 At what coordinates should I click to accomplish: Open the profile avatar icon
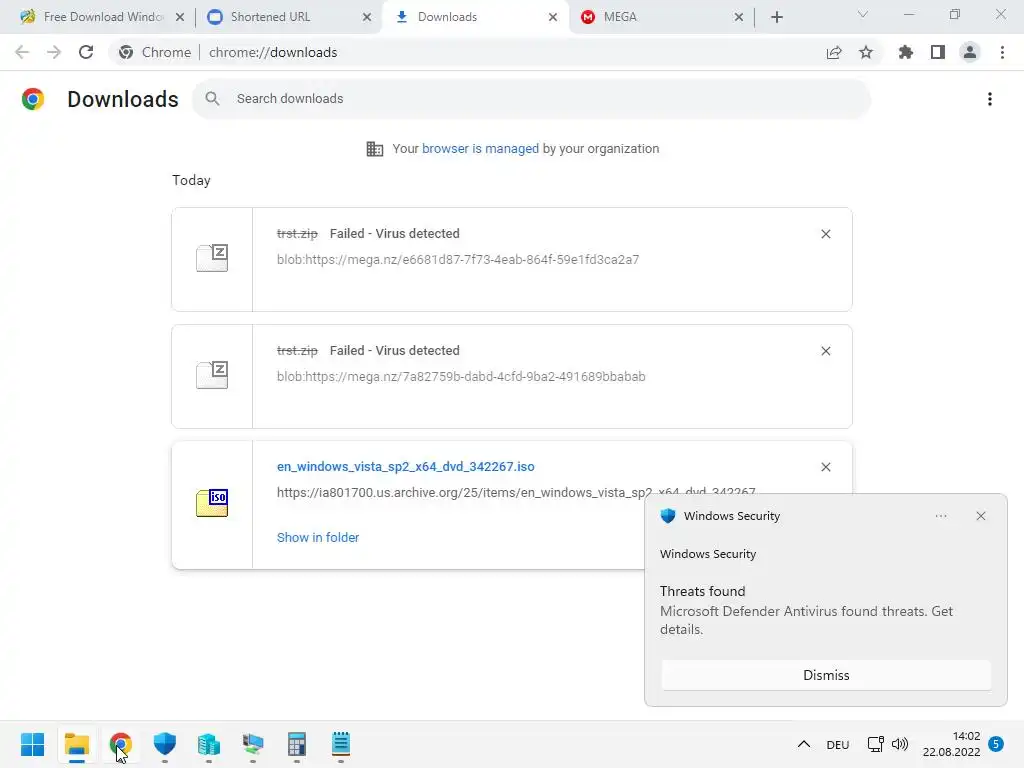pyautogui.click(x=970, y=52)
